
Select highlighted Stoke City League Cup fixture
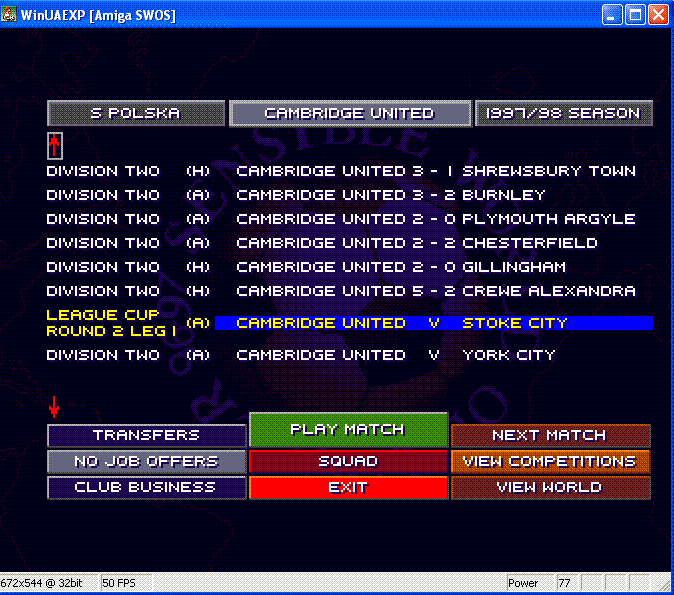(433, 323)
